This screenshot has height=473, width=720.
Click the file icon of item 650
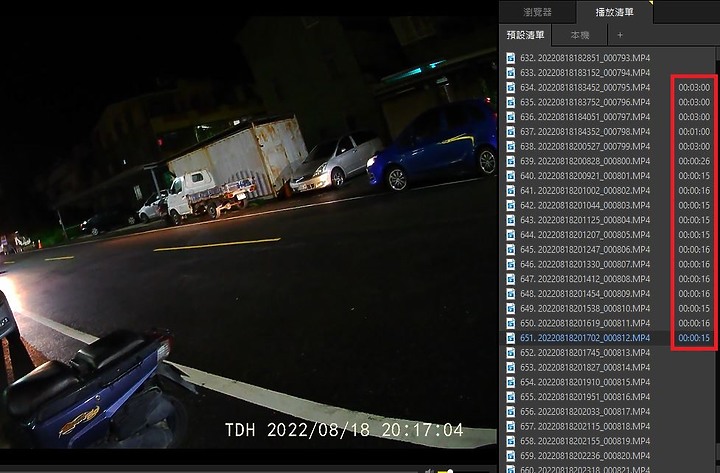510,323
